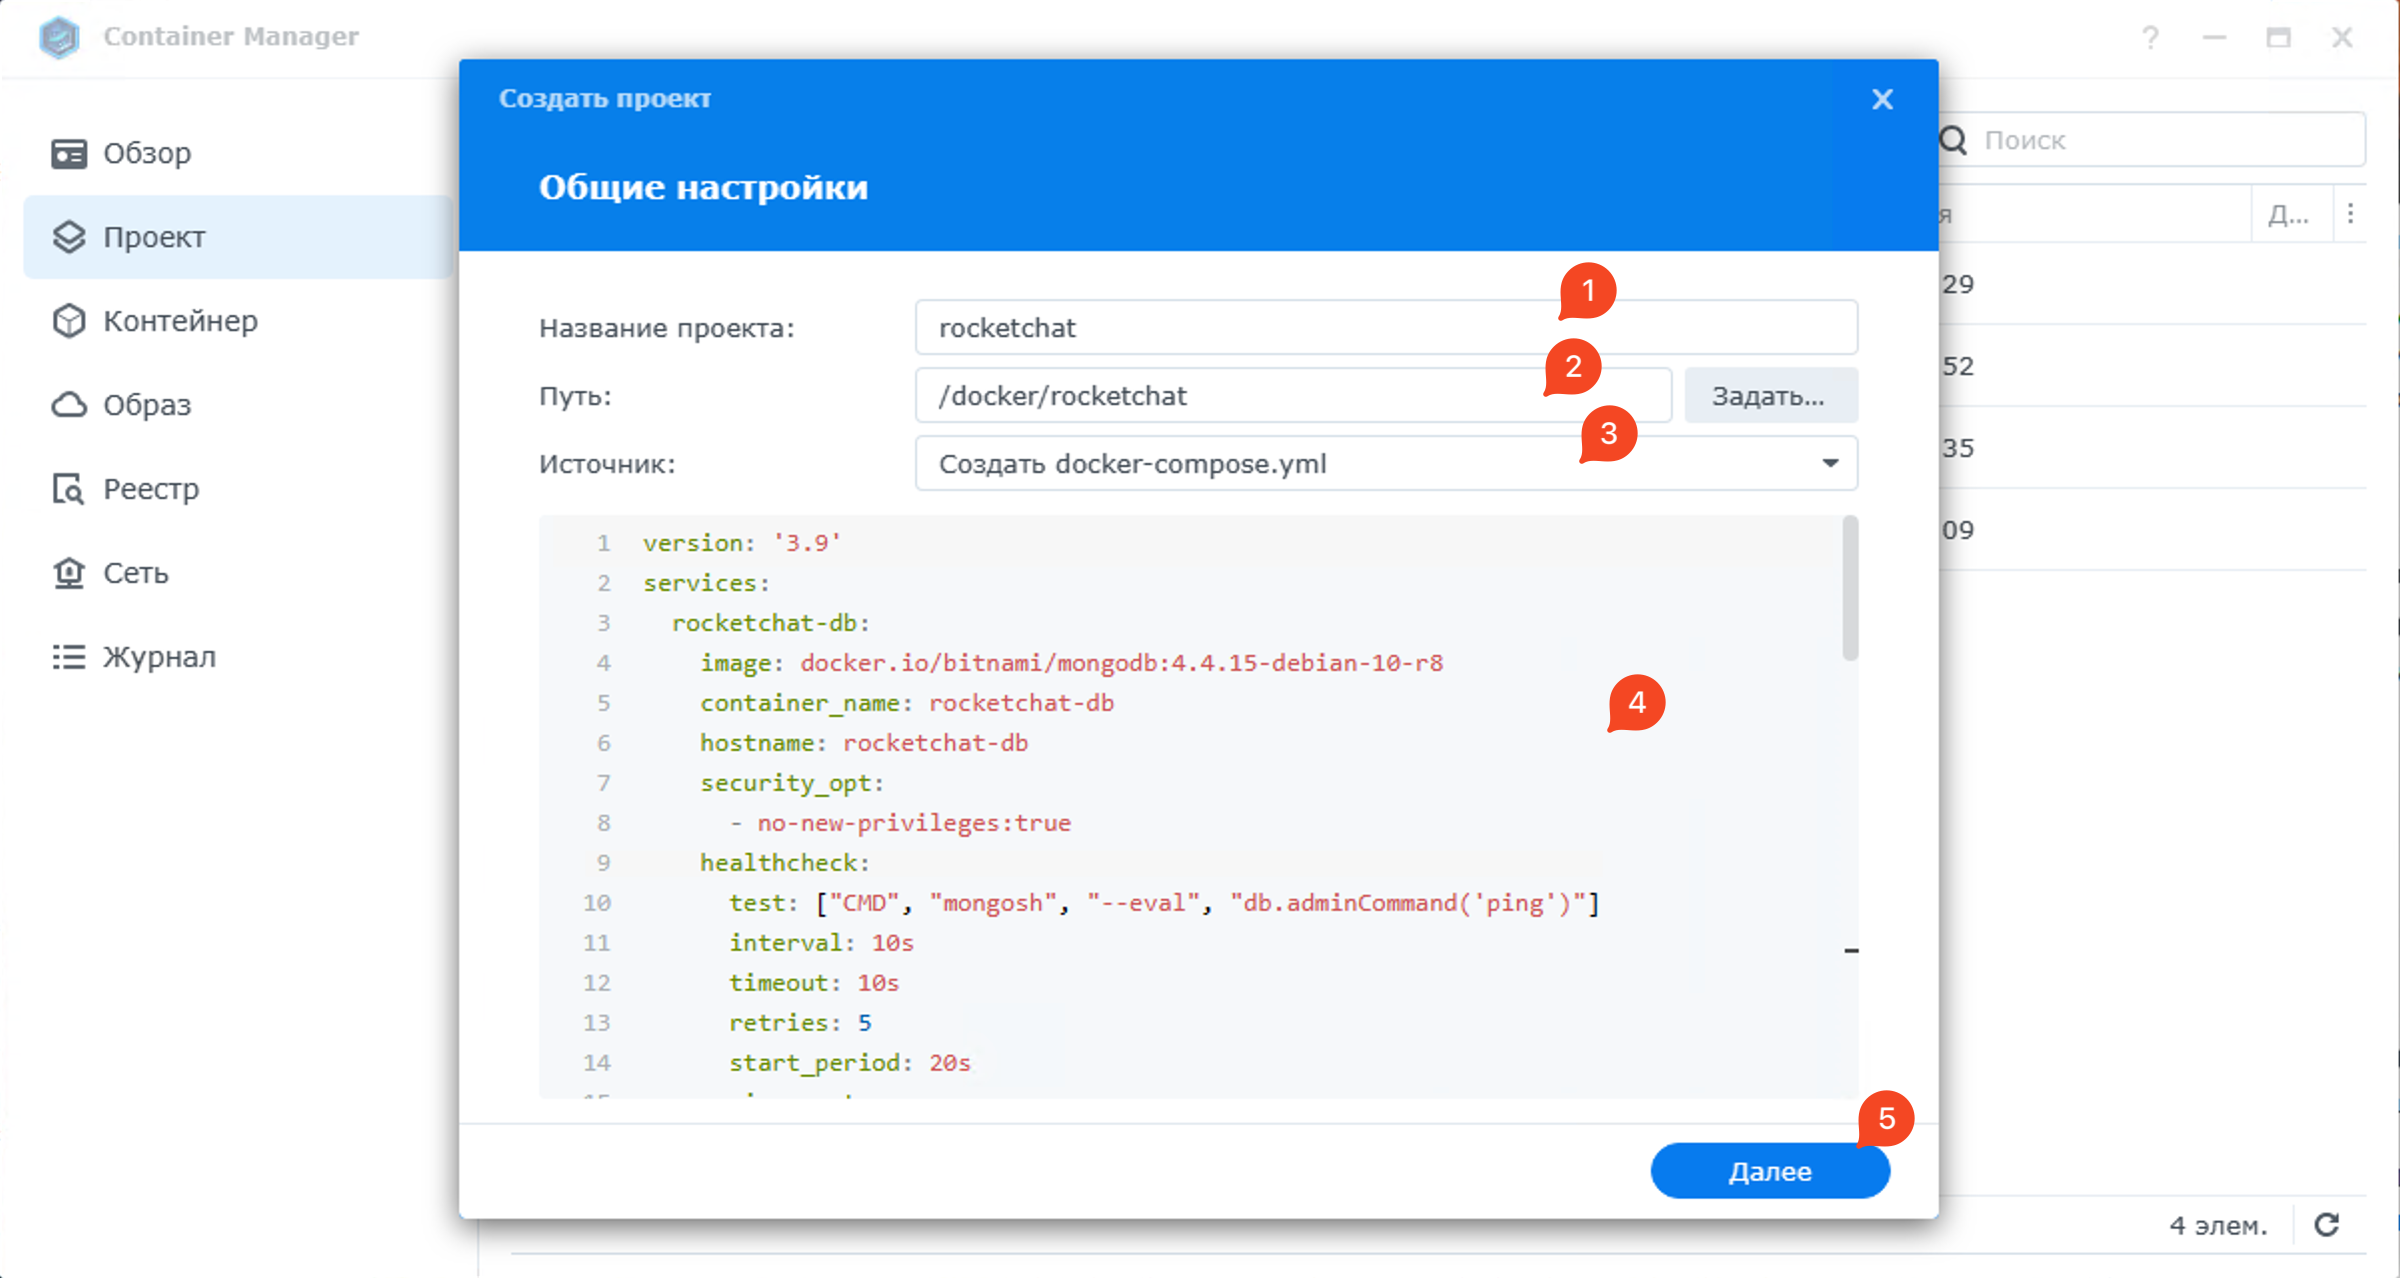Open the Обзор overview section

(x=238, y=153)
